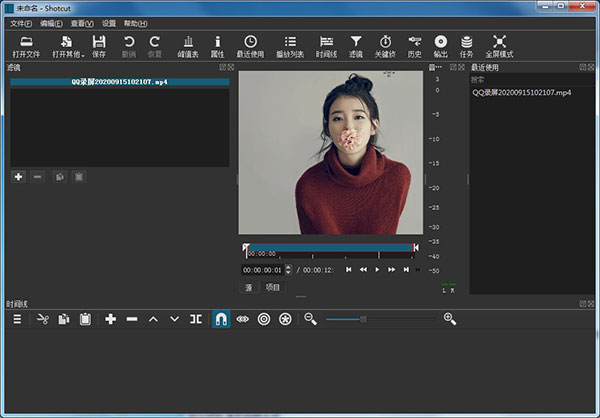Click the scissors cut icon in timeline toolbar
The image size is (600, 418).
pos(43,319)
